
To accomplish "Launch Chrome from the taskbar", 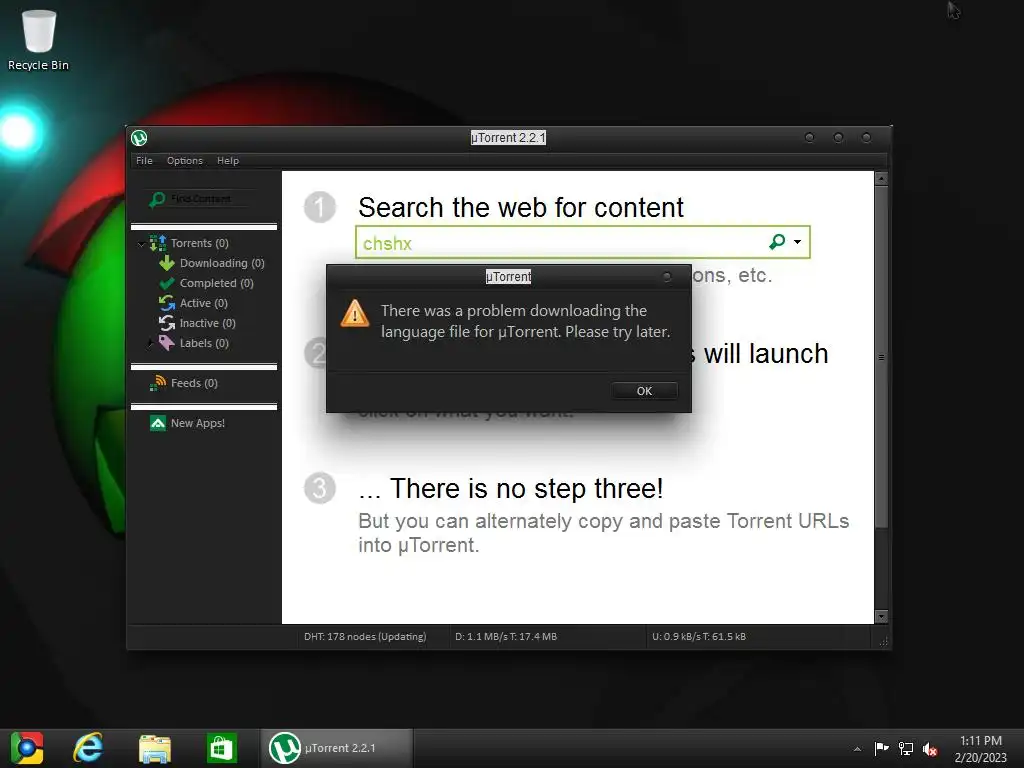I will 27,748.
